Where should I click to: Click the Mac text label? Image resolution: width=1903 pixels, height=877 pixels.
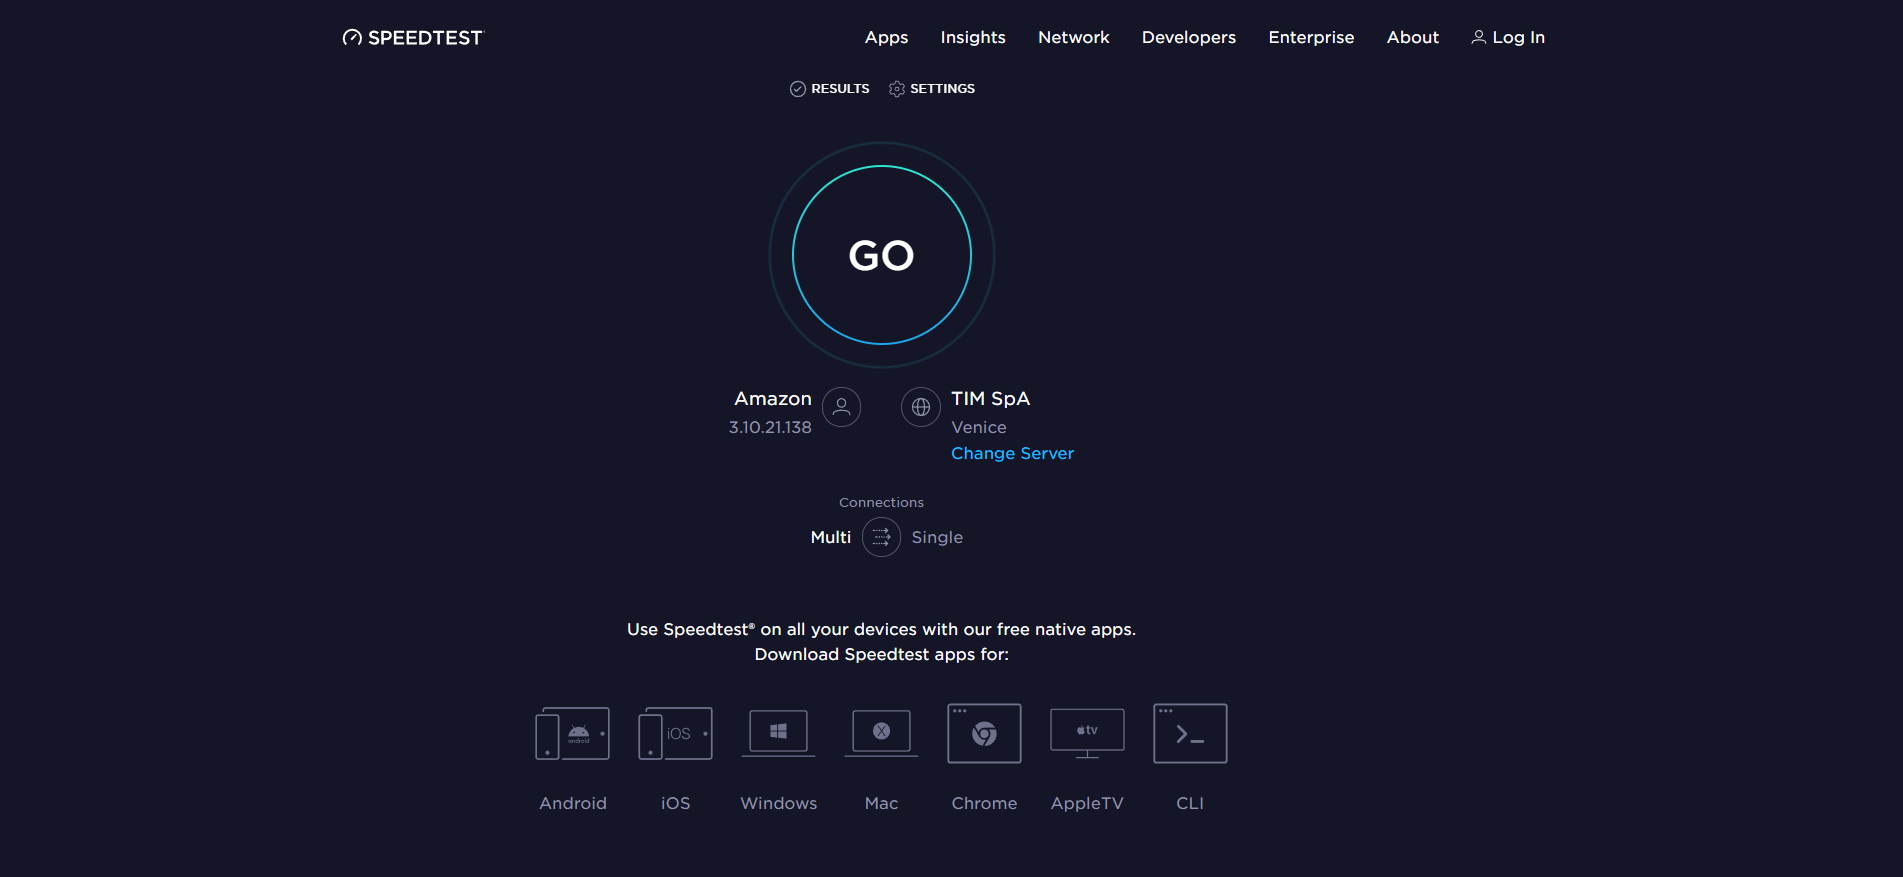(x=881, y=803)
